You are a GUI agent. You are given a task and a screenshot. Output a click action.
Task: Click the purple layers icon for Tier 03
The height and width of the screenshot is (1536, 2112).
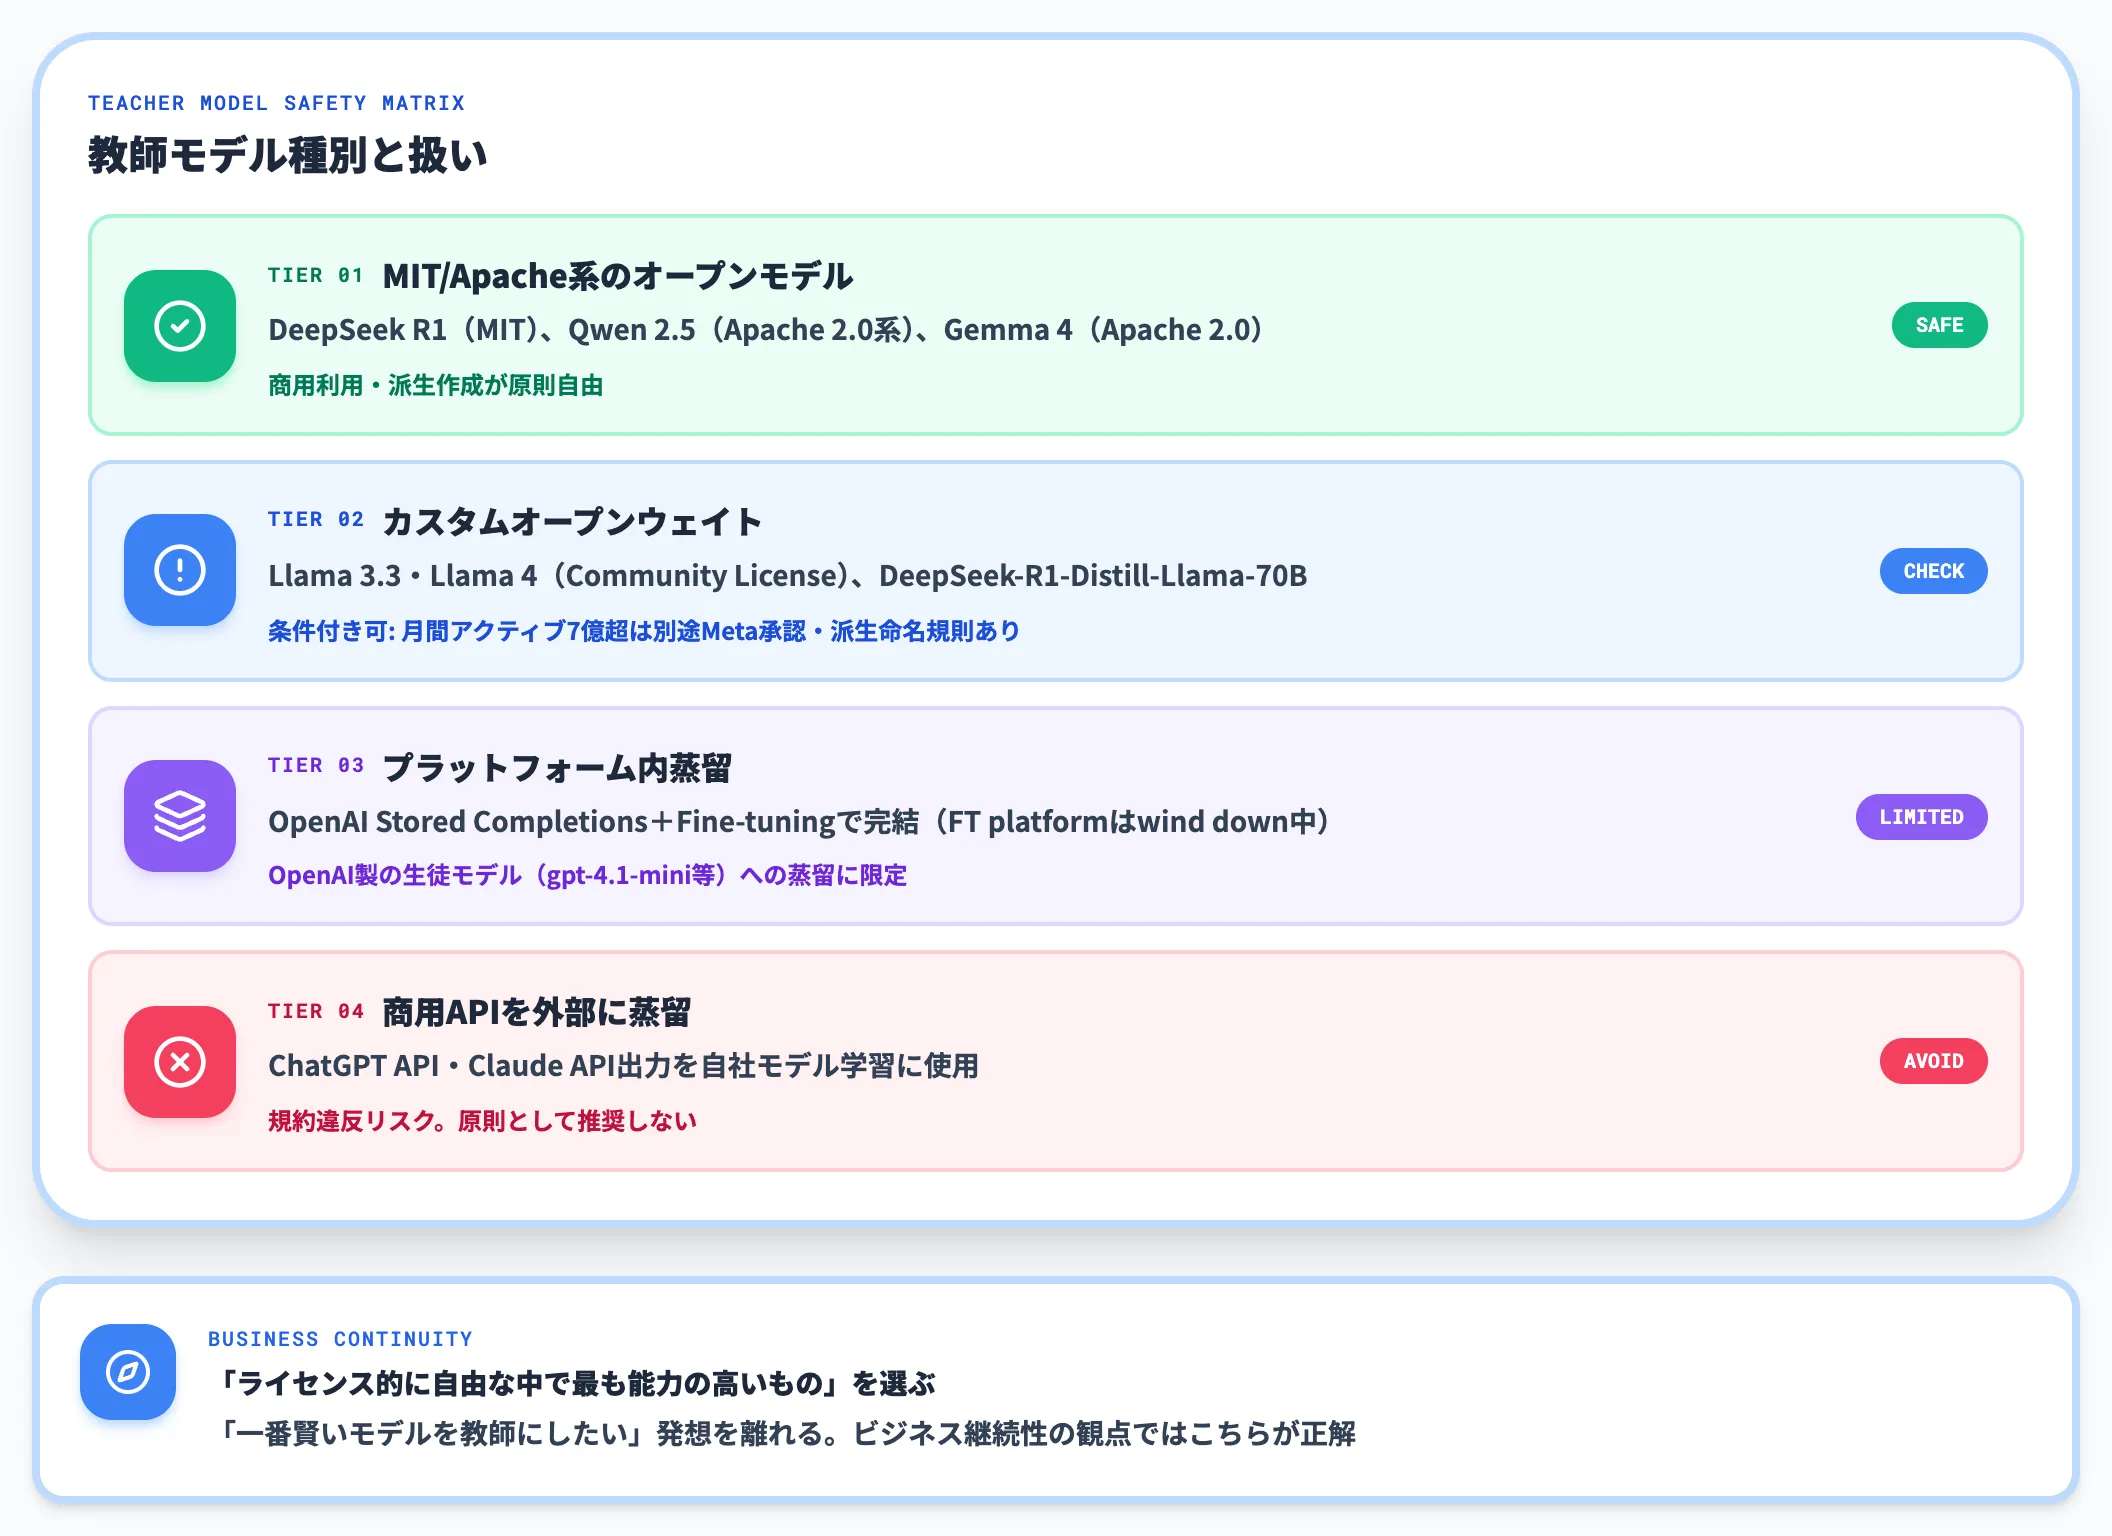click(x=180, y=816)
